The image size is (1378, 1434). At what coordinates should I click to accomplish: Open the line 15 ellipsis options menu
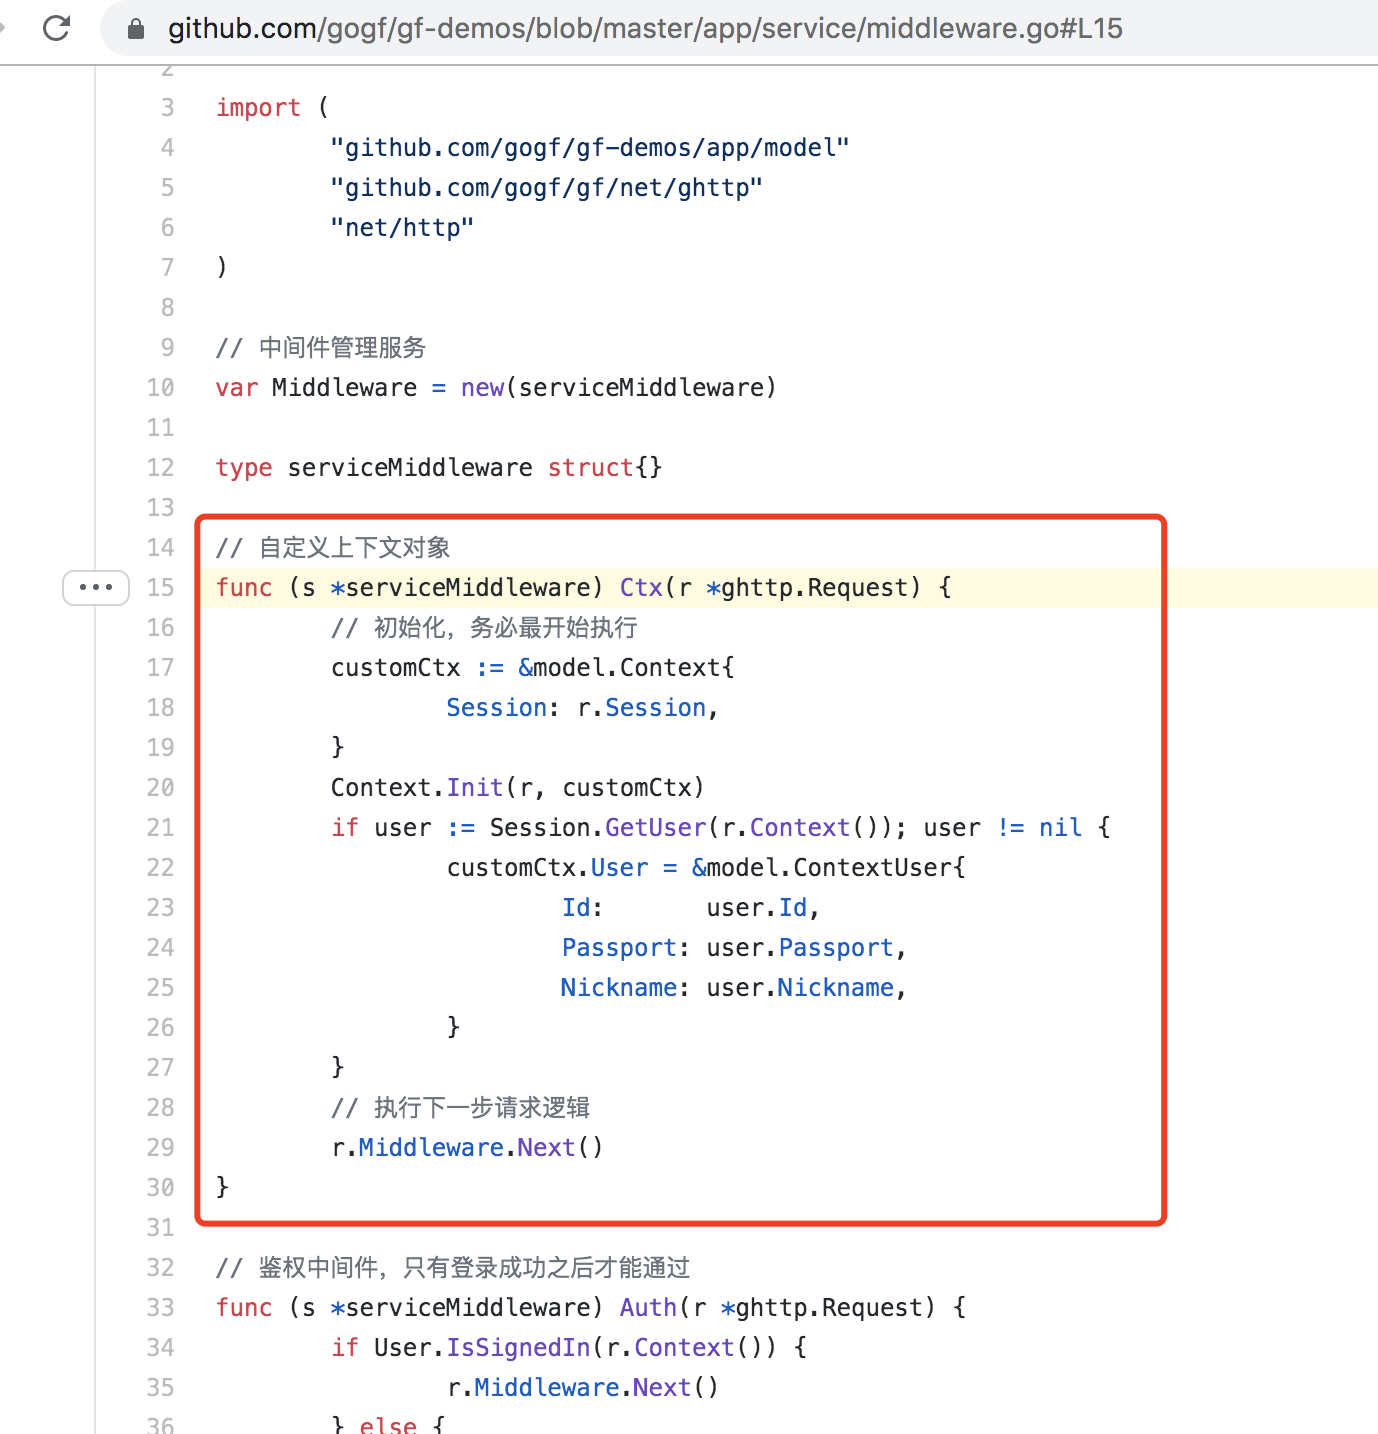(x=95, y=588)
